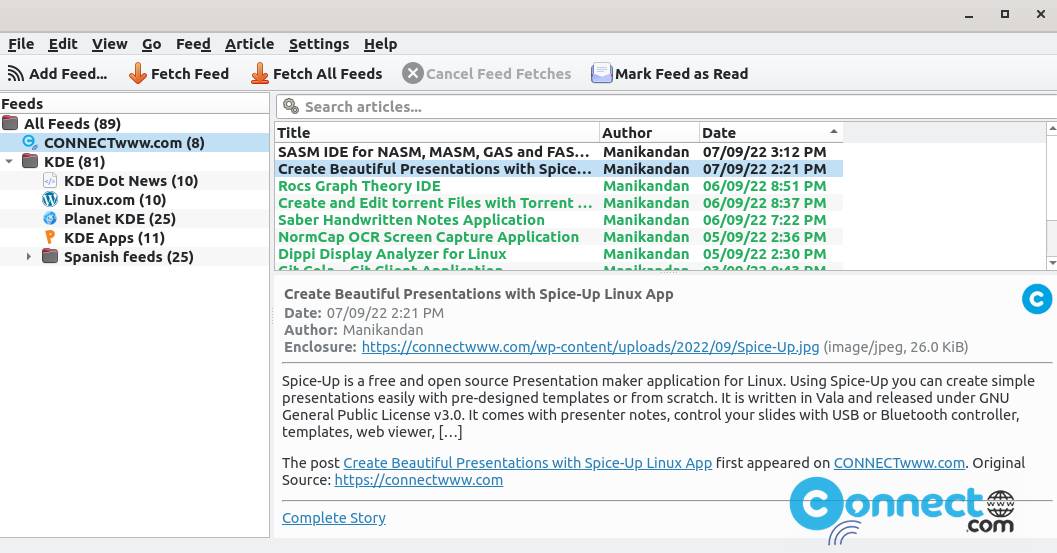The width and height of the screenshot is (1057, 553).
Task: Click date cell 05/09/22 2:36 PM
Action: pyautogui.click(x=764, y=237)
